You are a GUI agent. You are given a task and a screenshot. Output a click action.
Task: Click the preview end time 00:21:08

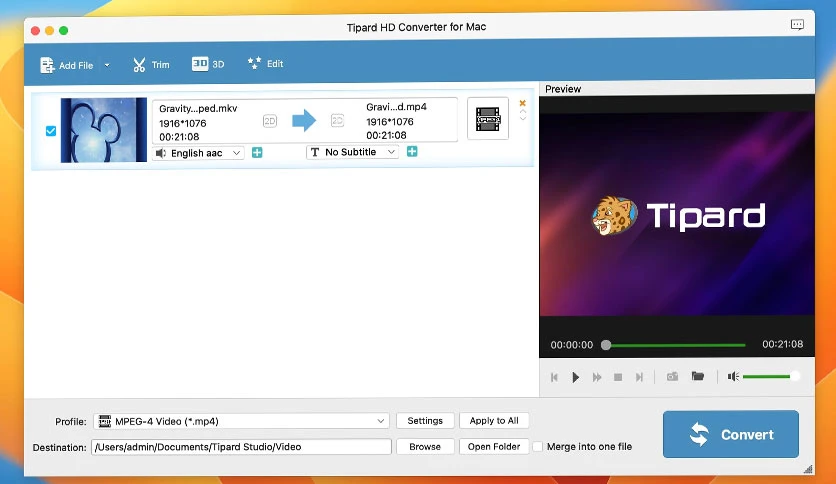pyautogui.click(x=782, y=344)
